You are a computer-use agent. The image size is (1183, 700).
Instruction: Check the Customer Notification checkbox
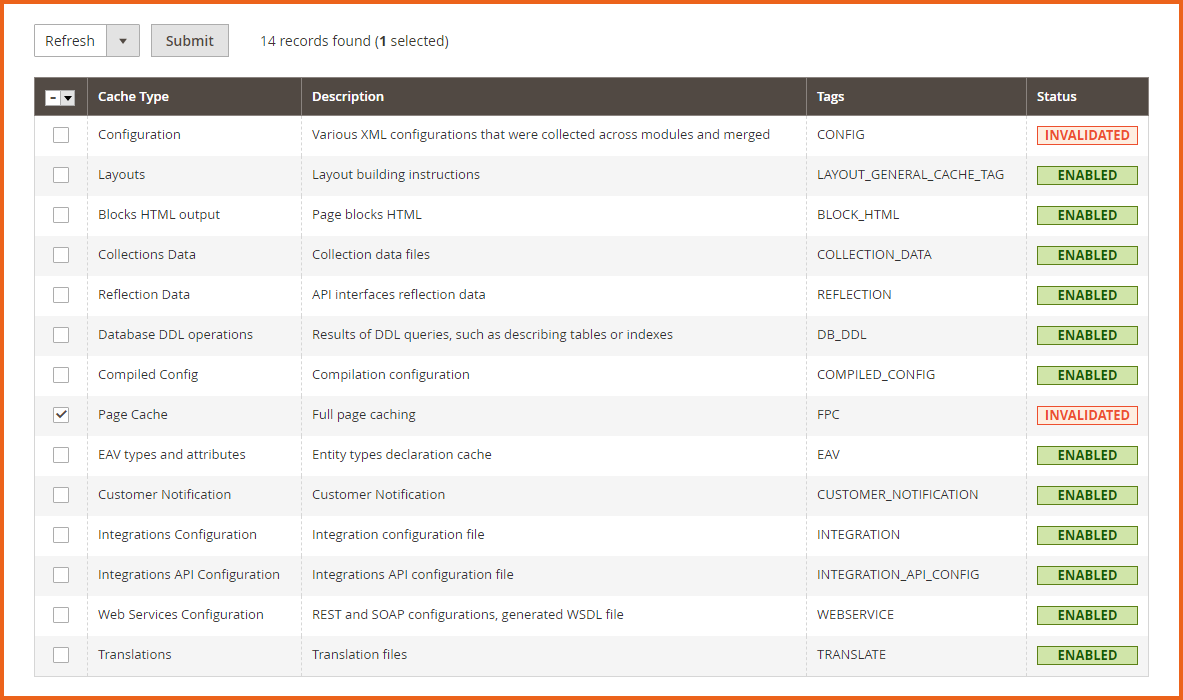tap(61, 494)
